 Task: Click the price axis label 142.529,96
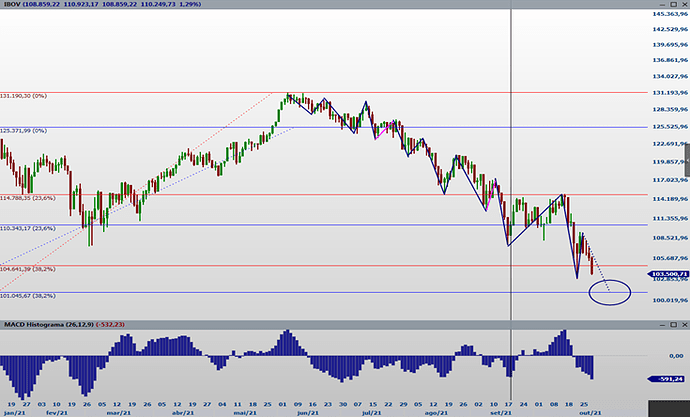pos(670,29)
